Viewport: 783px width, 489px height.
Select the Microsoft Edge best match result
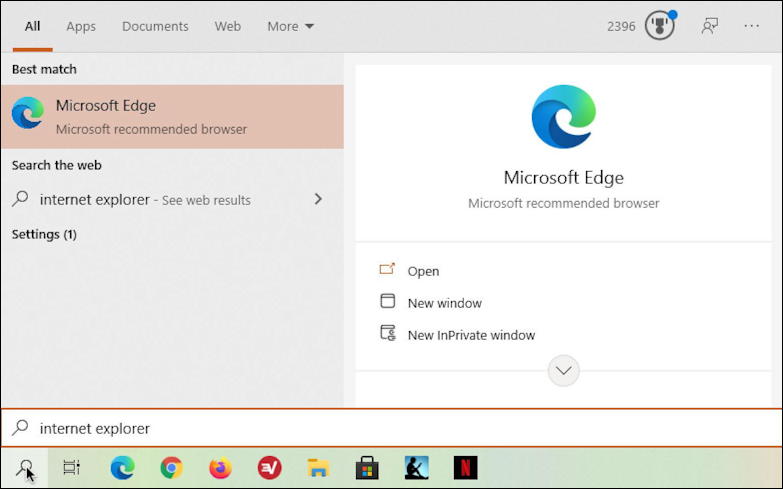172,116
